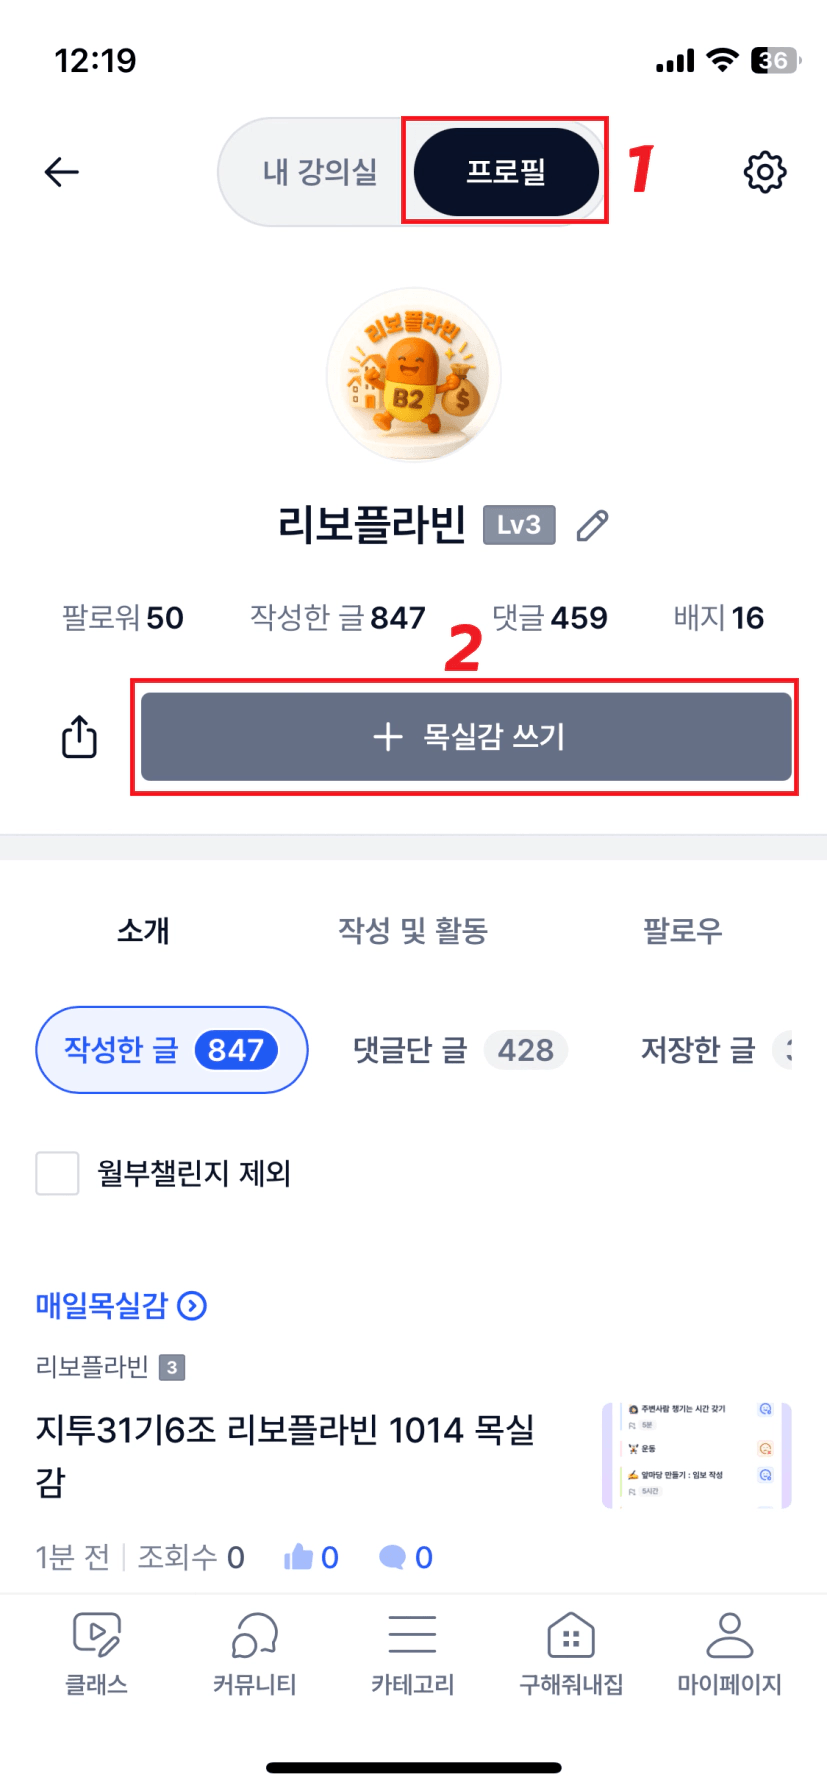This screenshot has height=1791, width=827.
Task: Select the 프로필 toggle segment
Action: [x=506, y=172]
